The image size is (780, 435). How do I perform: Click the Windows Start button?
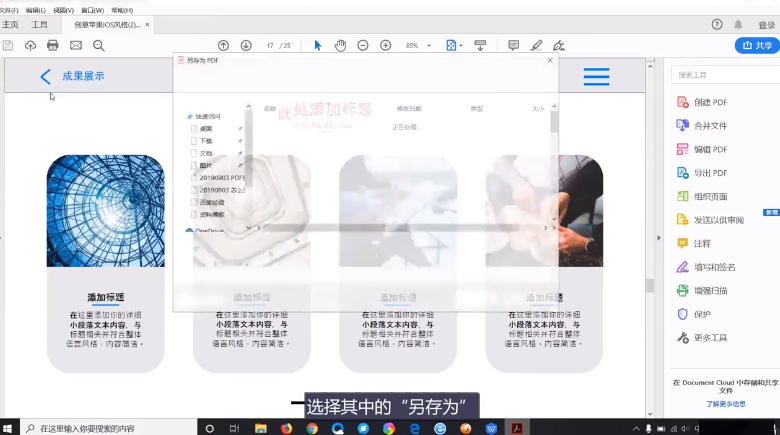click(x=7, y=428)
